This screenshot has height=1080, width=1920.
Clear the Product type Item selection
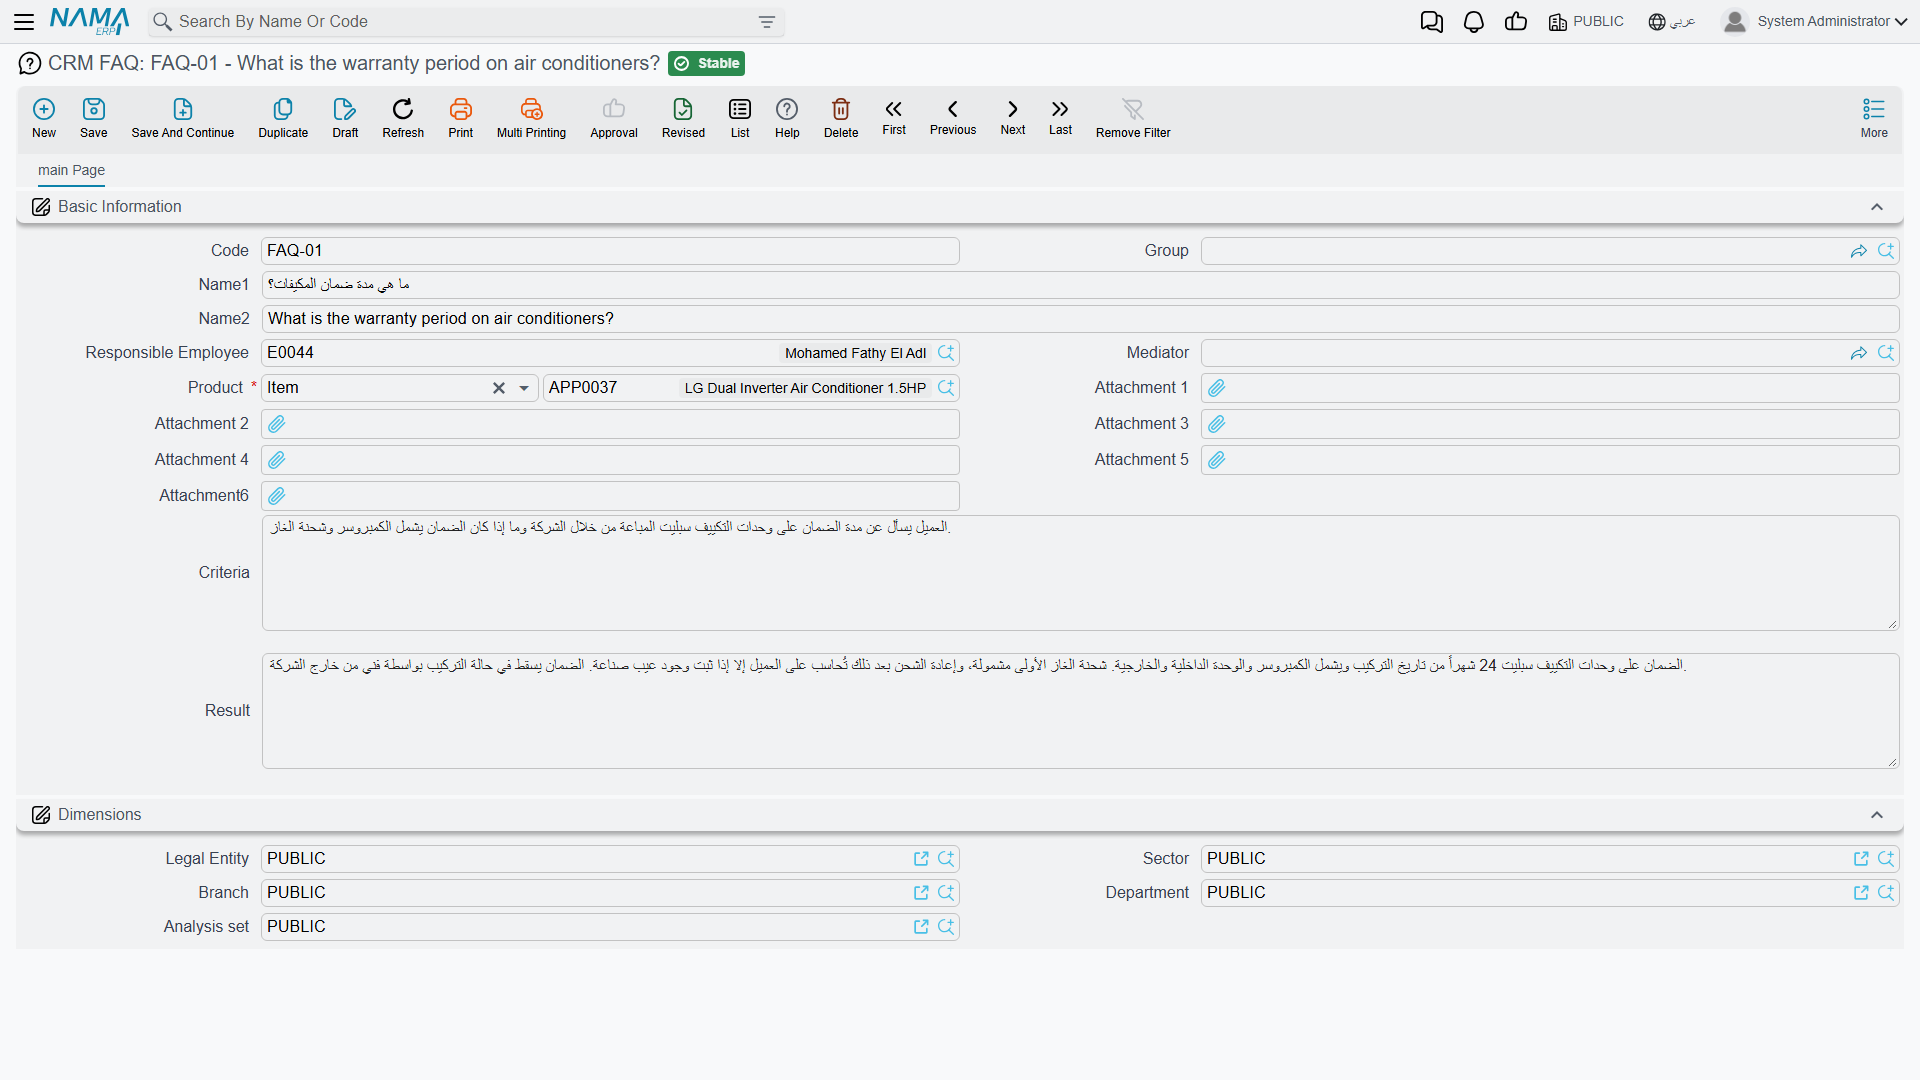(499, 388)
